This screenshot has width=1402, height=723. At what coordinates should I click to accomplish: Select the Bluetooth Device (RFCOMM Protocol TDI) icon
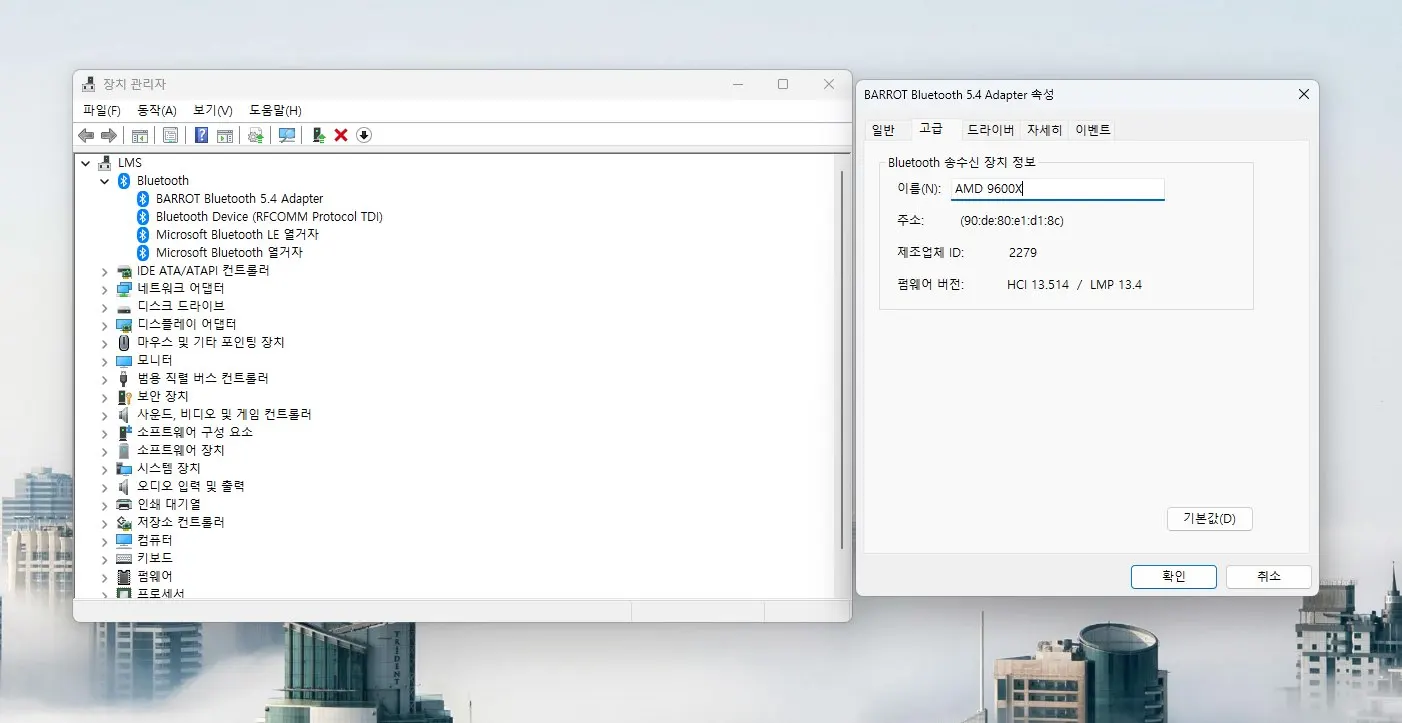[143, 216]
